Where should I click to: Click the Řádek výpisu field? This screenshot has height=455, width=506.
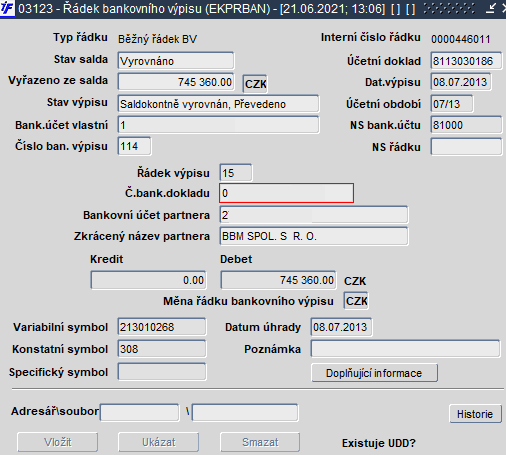click(x=236, y=173)
